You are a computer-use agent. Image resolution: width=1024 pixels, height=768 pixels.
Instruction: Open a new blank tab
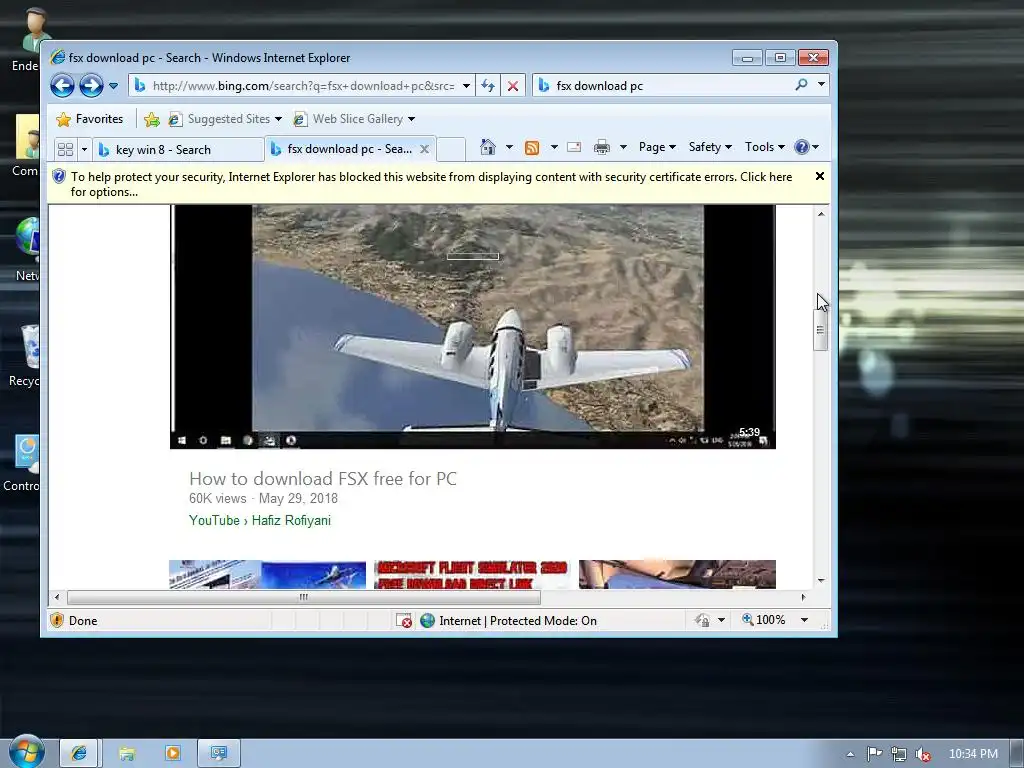coord(451,150)
